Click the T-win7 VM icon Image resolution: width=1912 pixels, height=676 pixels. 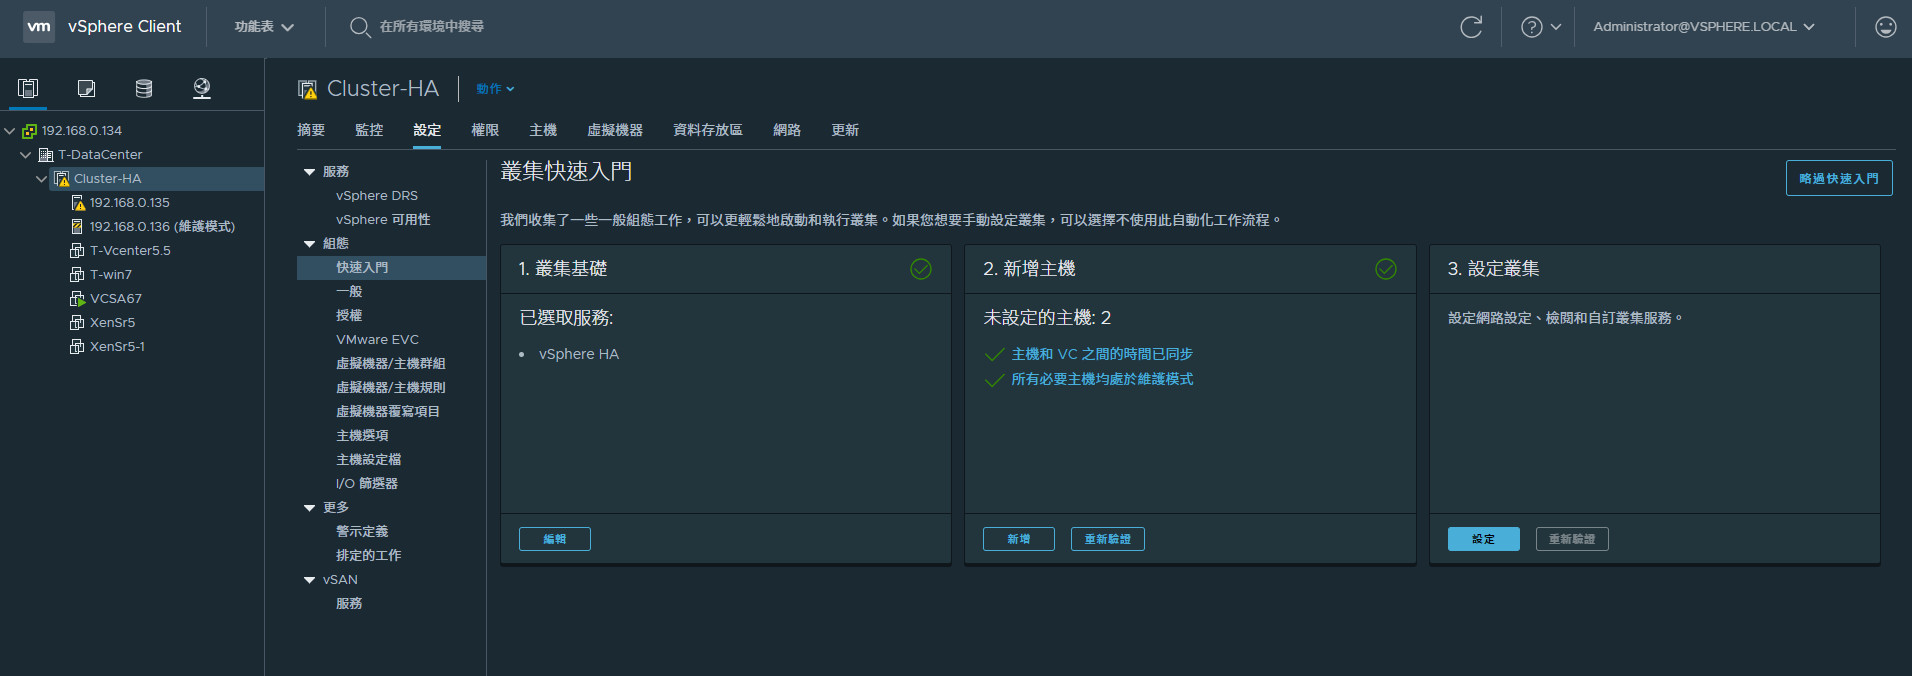point(77,275)
